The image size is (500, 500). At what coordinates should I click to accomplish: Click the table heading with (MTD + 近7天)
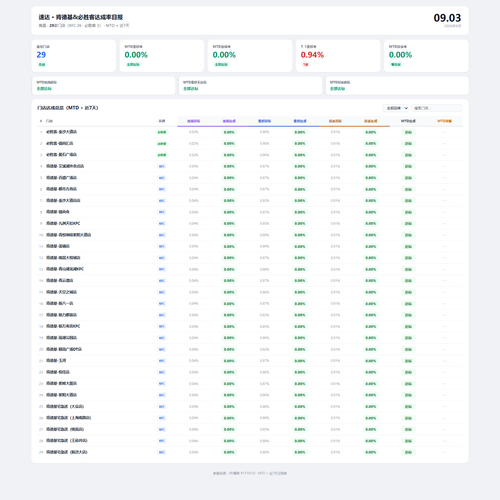pyautogui.click(x=68, y=108)
